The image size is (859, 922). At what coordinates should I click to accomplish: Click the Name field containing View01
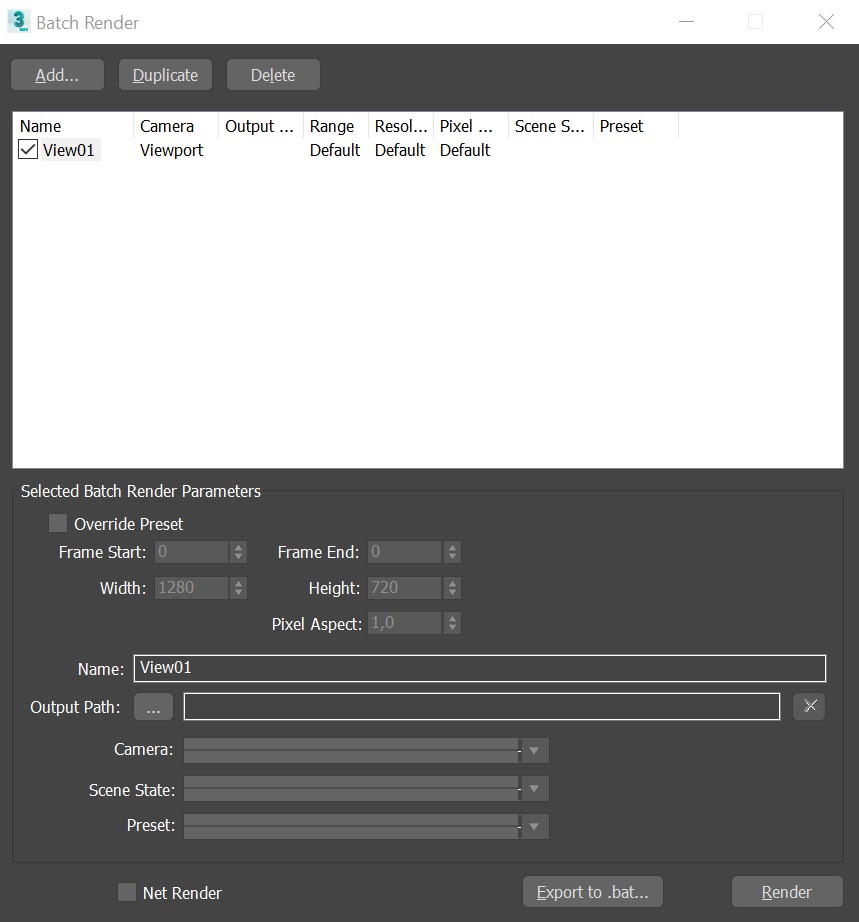click(x=480, y=669)
